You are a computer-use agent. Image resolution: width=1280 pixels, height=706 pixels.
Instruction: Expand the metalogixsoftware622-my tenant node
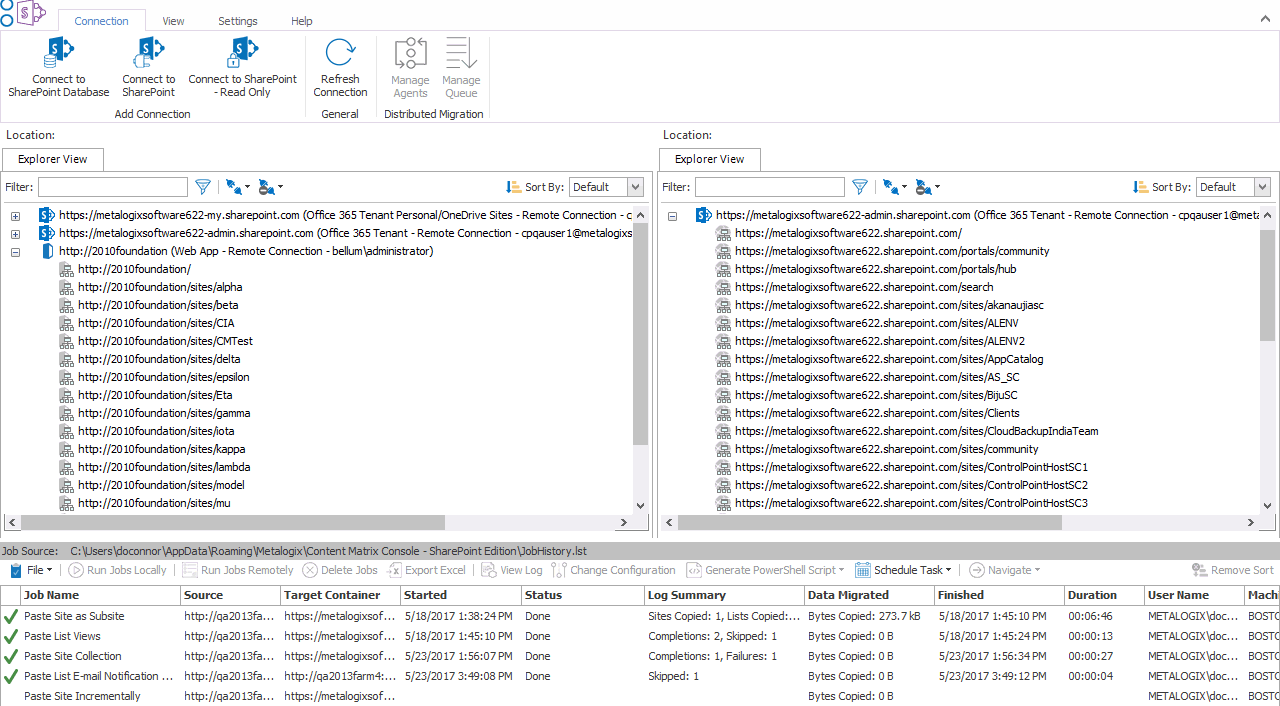[x=15, y=216]
